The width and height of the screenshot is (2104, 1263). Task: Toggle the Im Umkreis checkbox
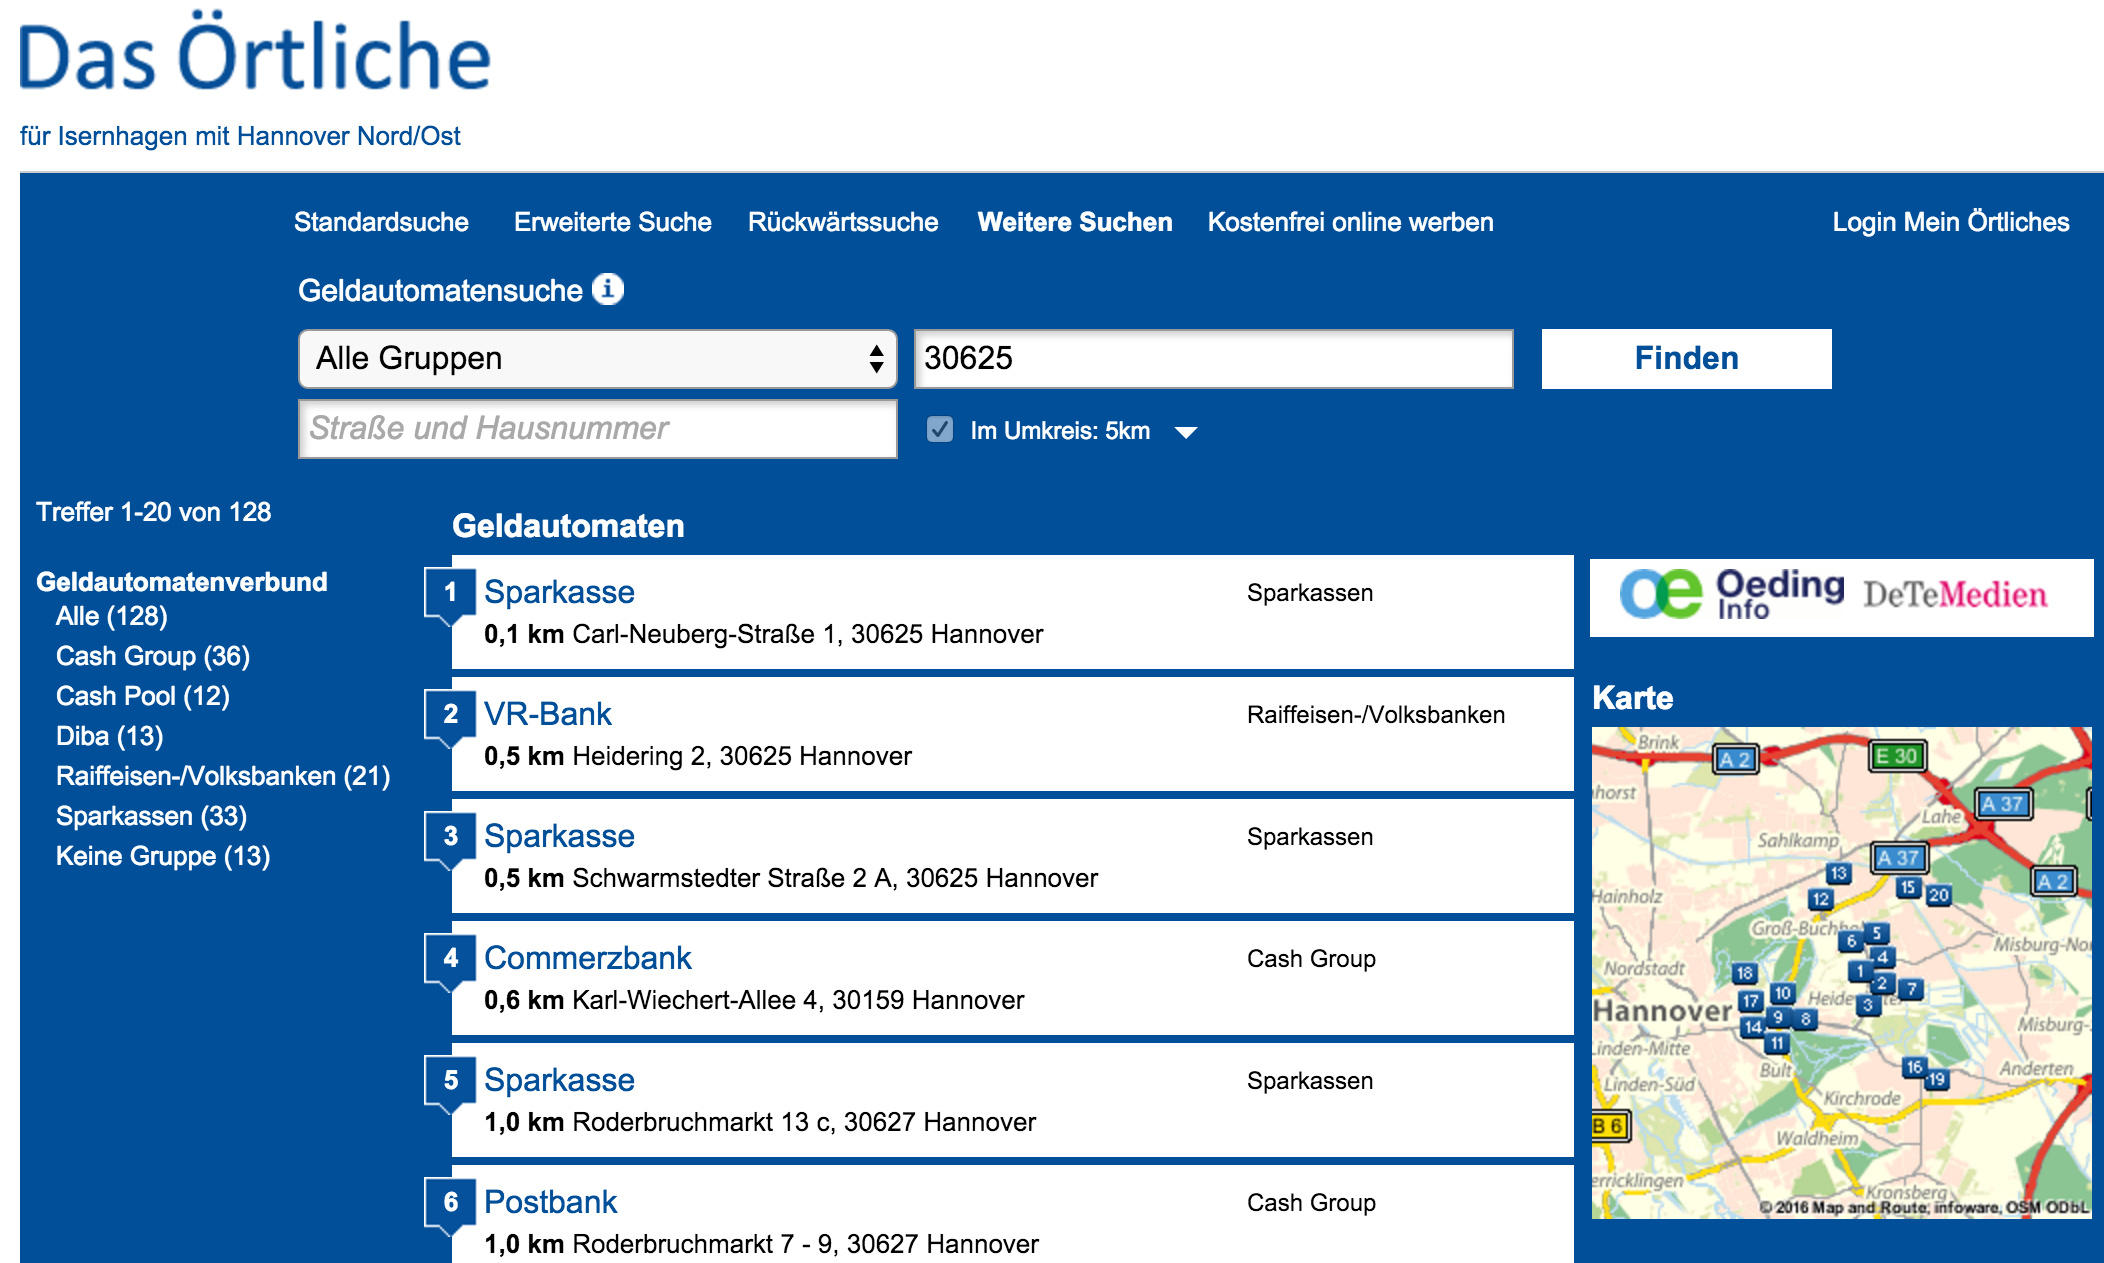[x=939, y=430]
